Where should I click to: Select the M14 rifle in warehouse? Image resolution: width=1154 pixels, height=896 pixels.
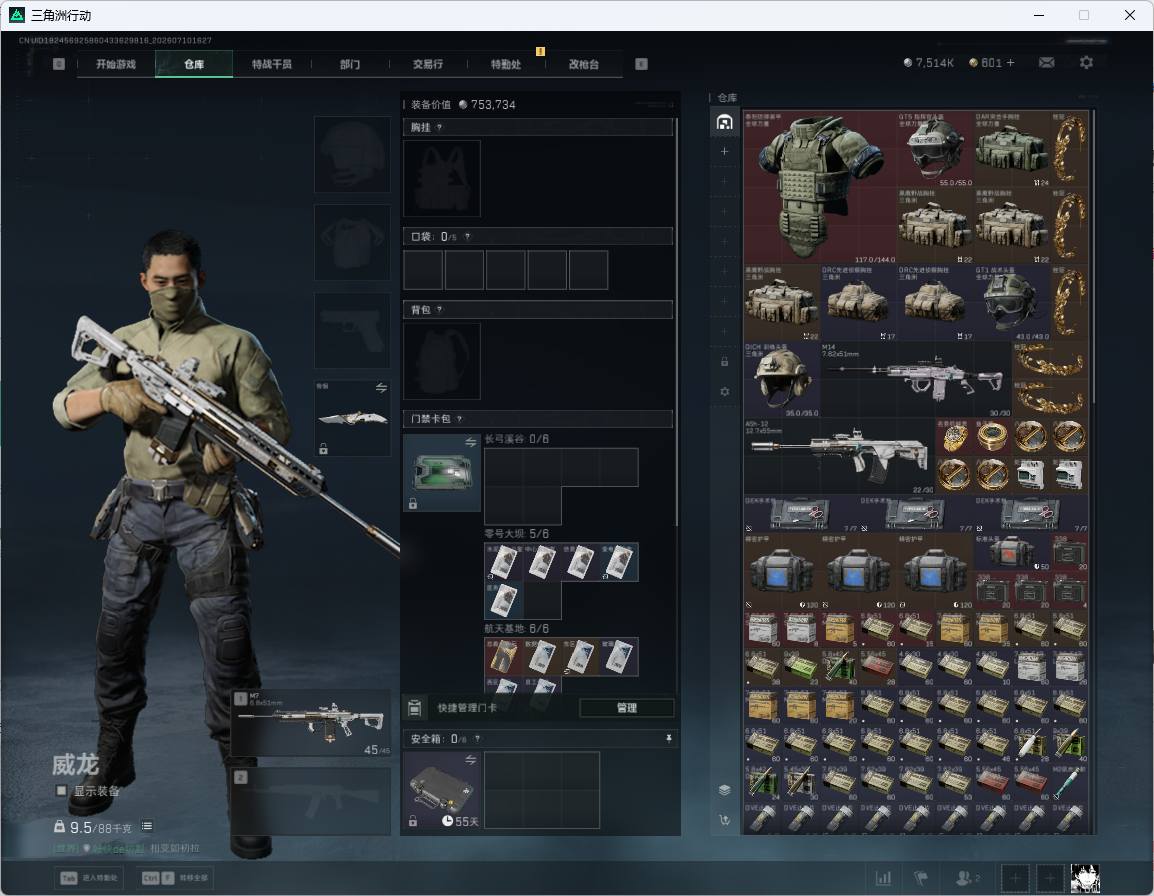click(915, 378)
